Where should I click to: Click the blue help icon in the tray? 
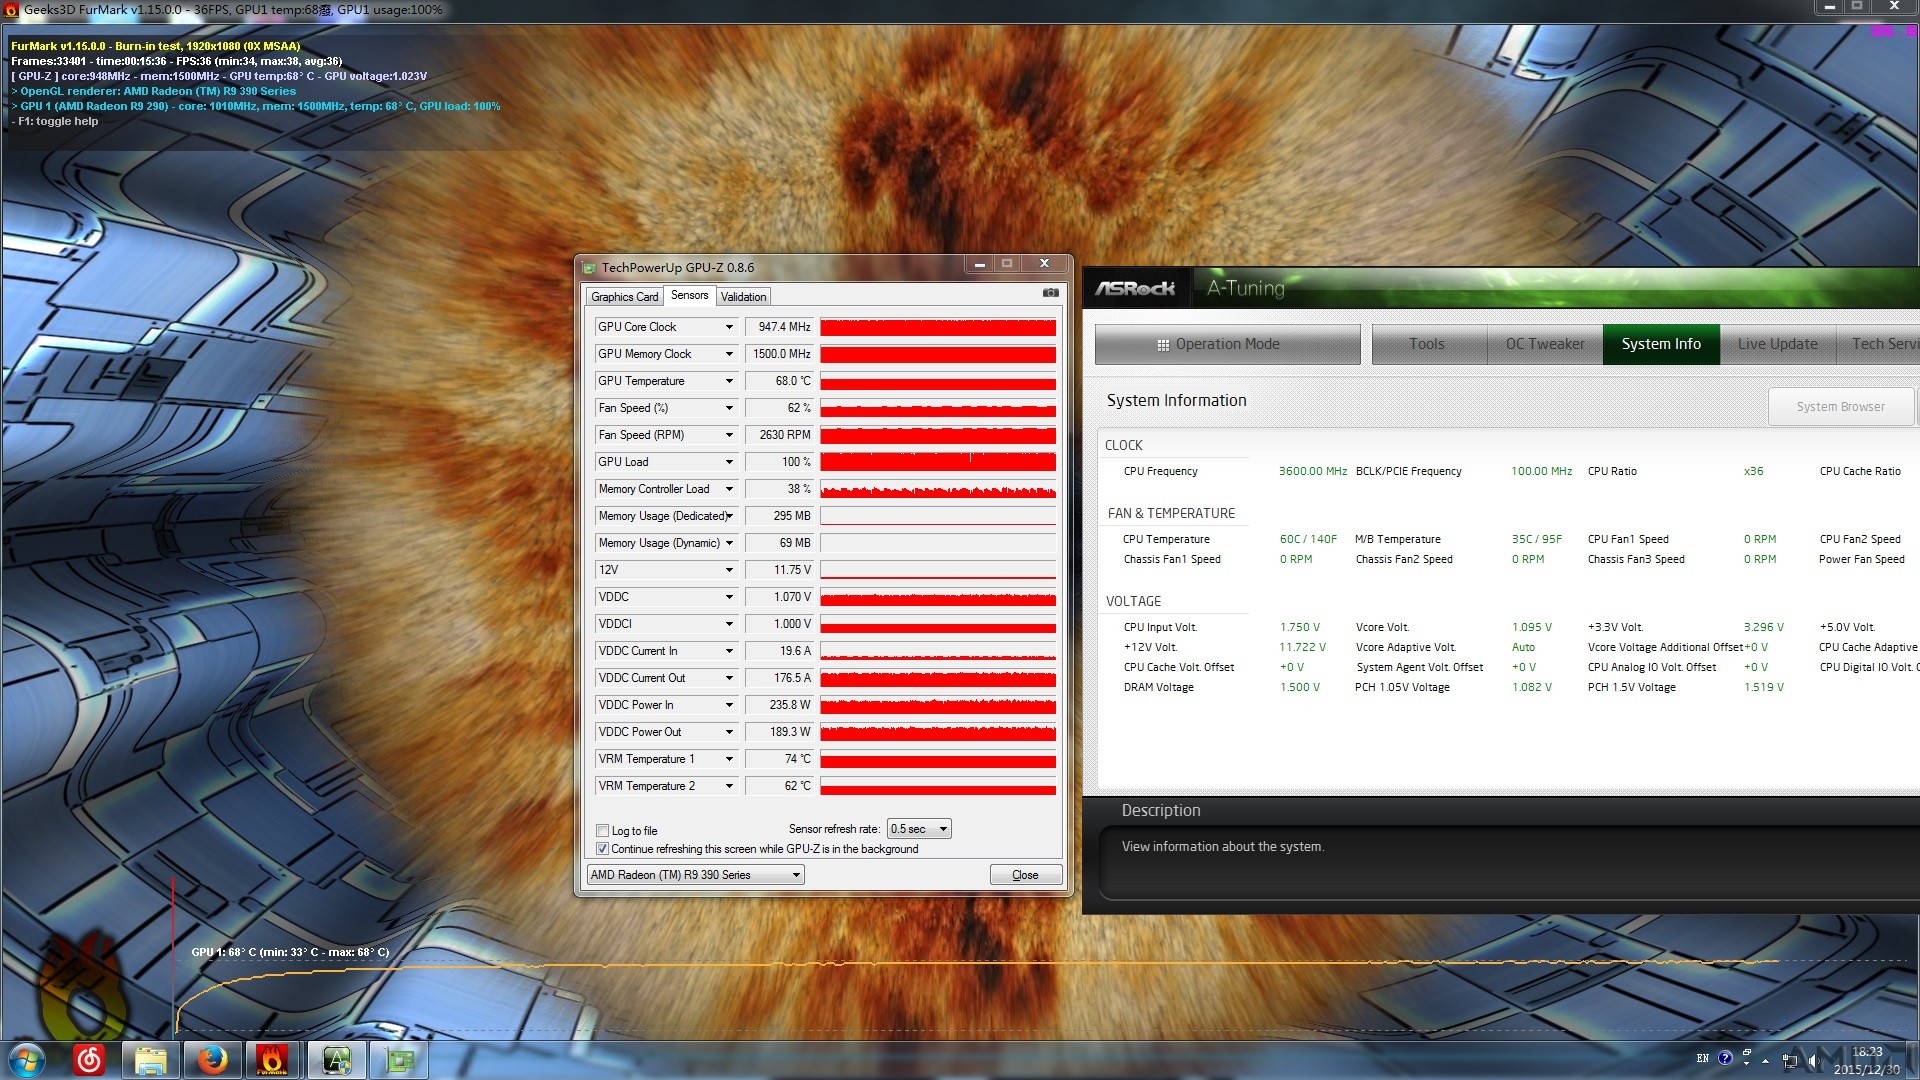pyautogui.click(x=1725, y=1058)
